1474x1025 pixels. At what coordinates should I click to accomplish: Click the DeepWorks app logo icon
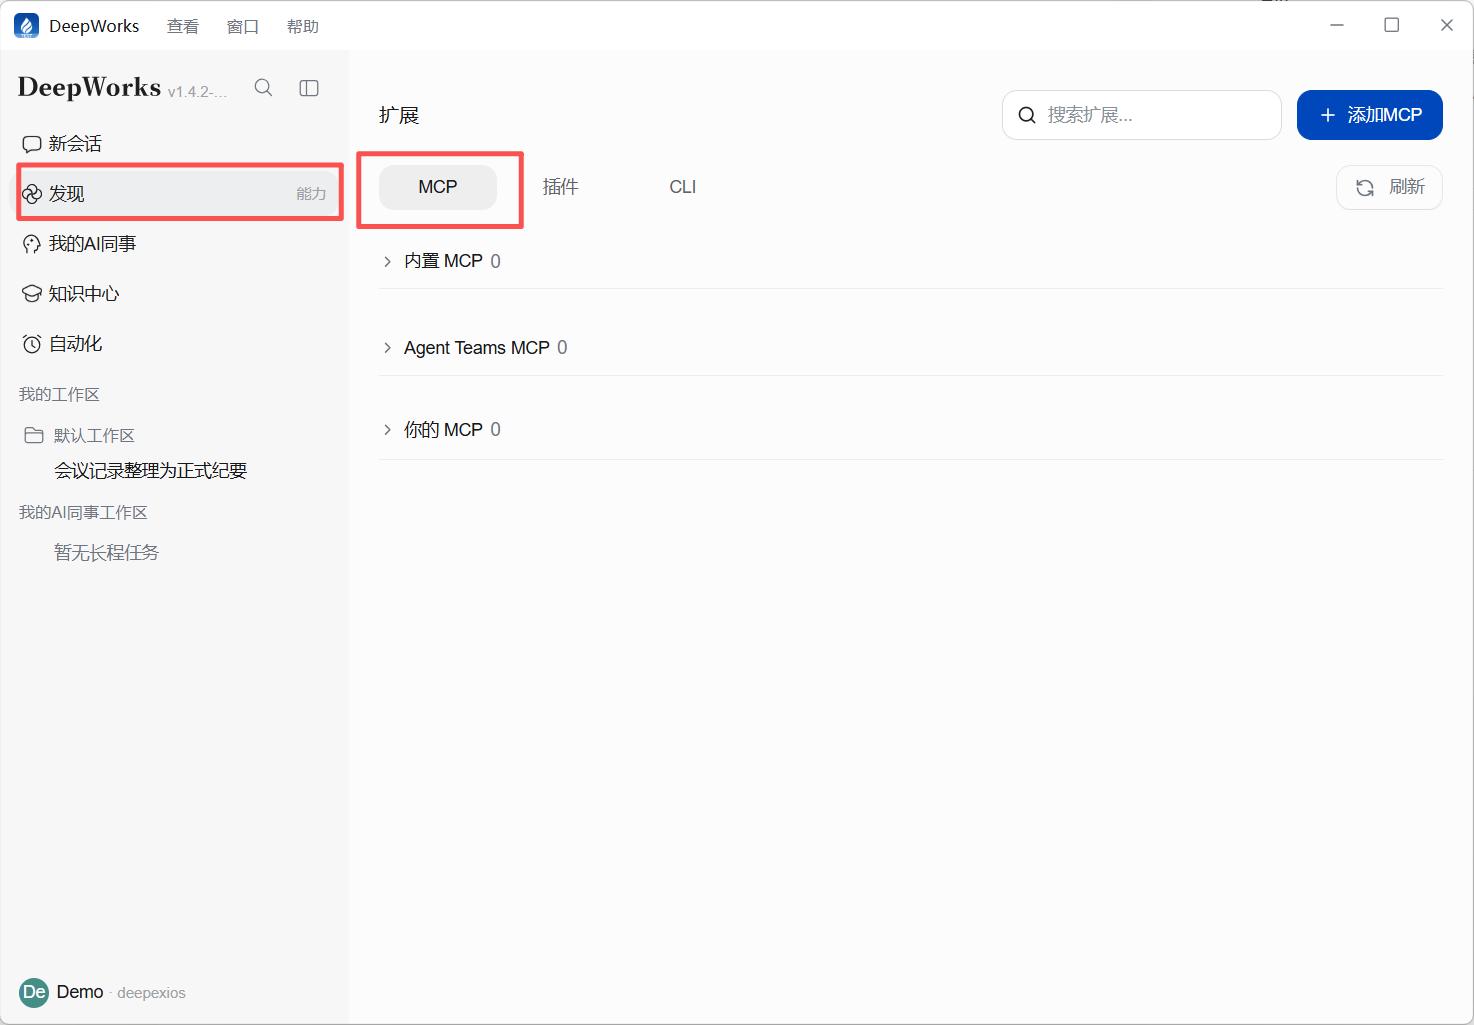click(x=26, y=26)
